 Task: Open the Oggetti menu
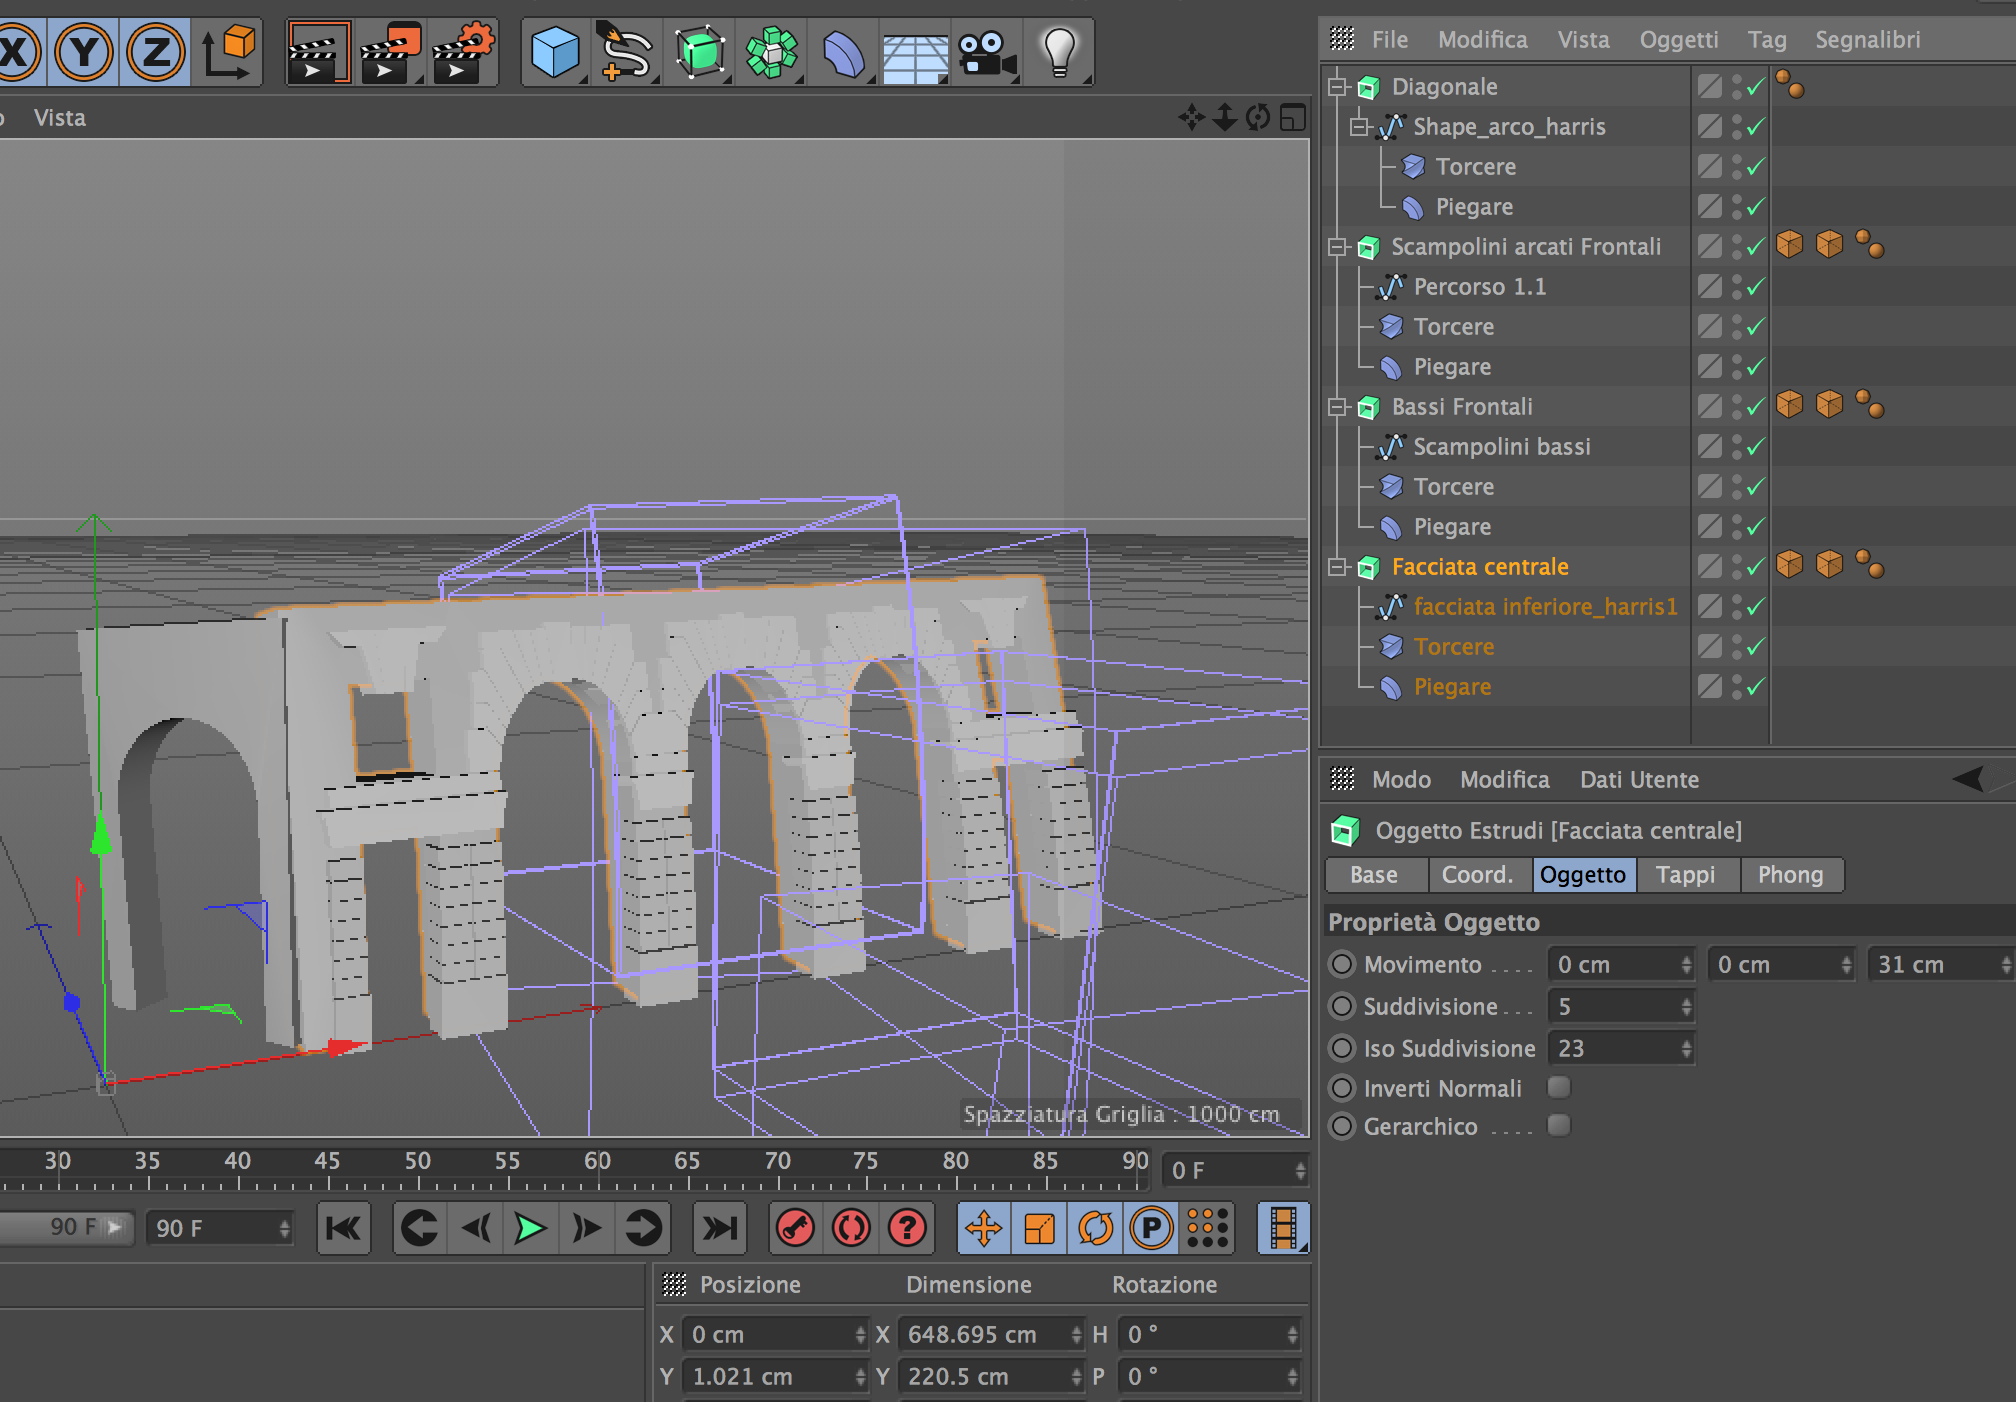(x=1678, y=40)
